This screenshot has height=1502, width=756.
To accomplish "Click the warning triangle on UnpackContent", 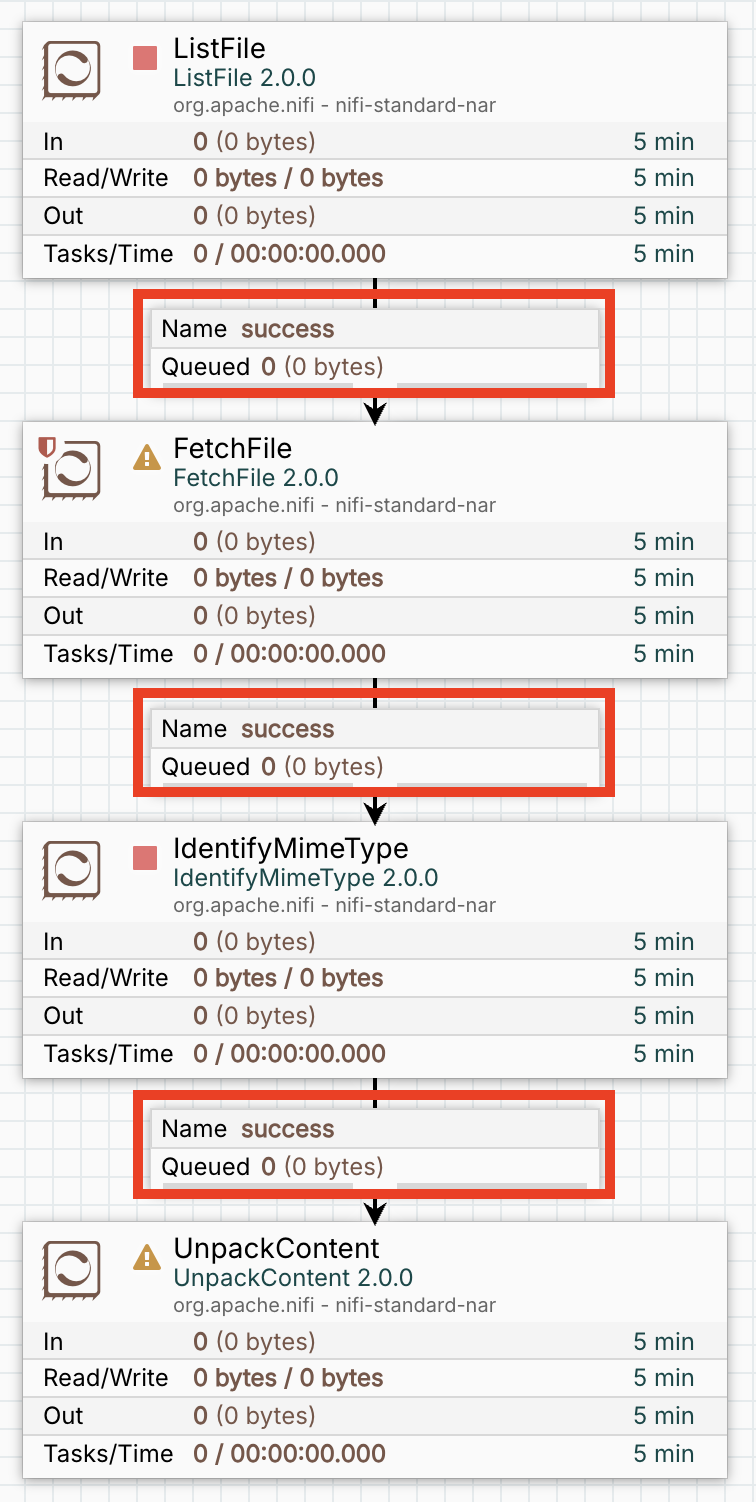I will 146,1259.
